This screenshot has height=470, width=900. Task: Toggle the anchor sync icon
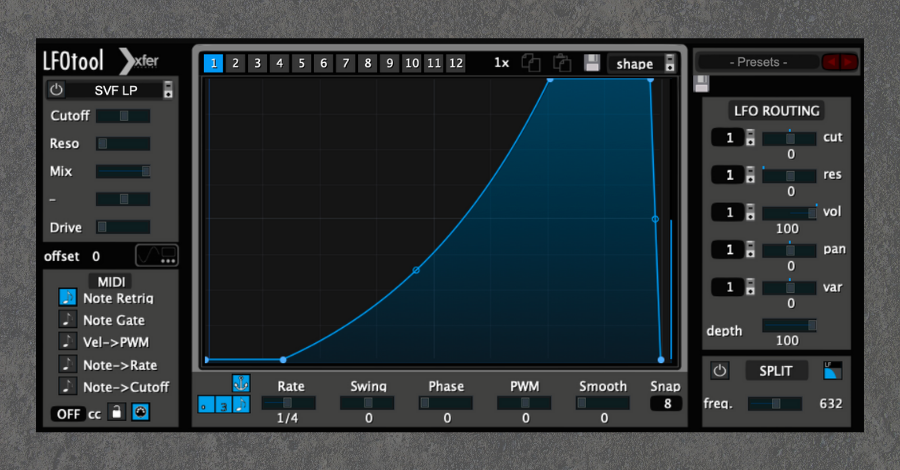(241, 383)
